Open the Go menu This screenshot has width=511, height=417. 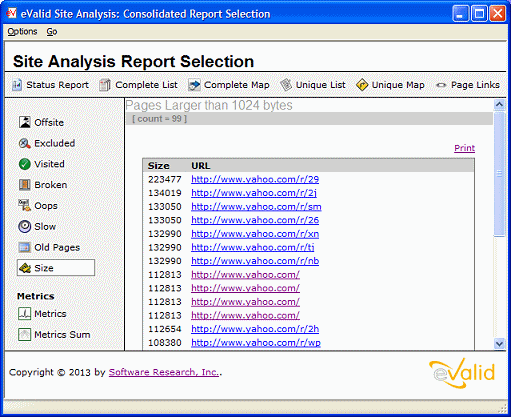click(x=52, y=32)
